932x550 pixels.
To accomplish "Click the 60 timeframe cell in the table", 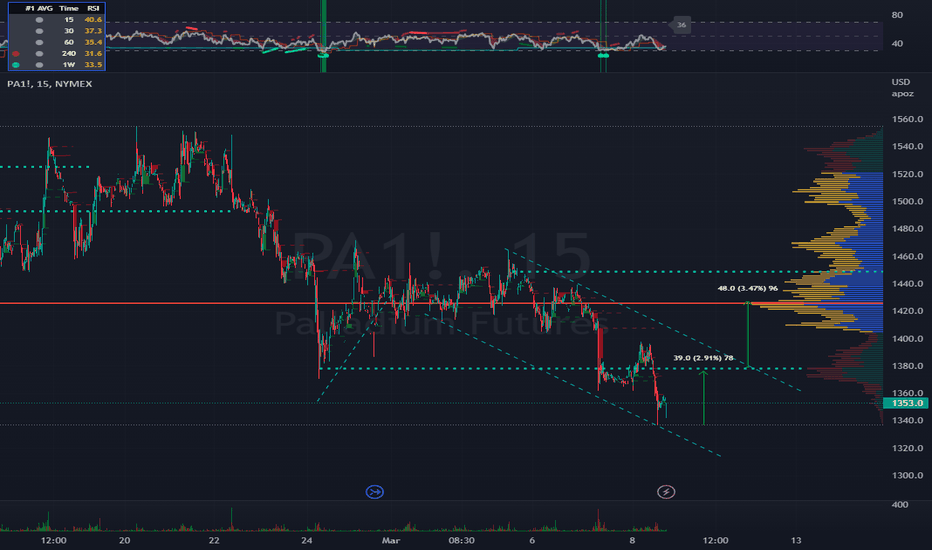I will 69,42.
